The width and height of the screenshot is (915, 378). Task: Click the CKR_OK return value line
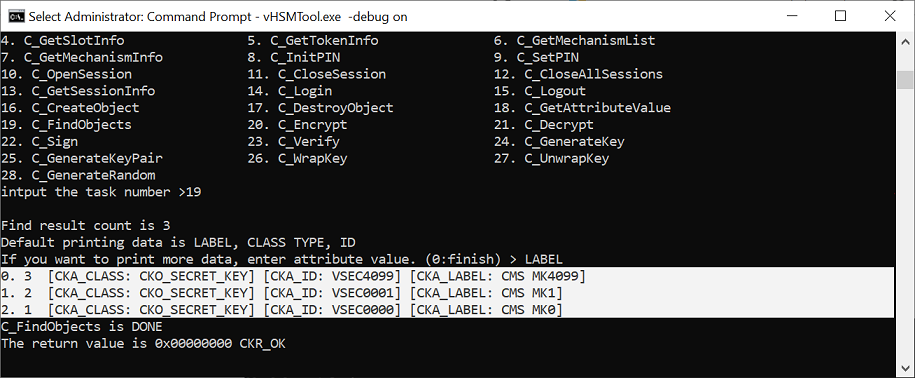point(144,344)
